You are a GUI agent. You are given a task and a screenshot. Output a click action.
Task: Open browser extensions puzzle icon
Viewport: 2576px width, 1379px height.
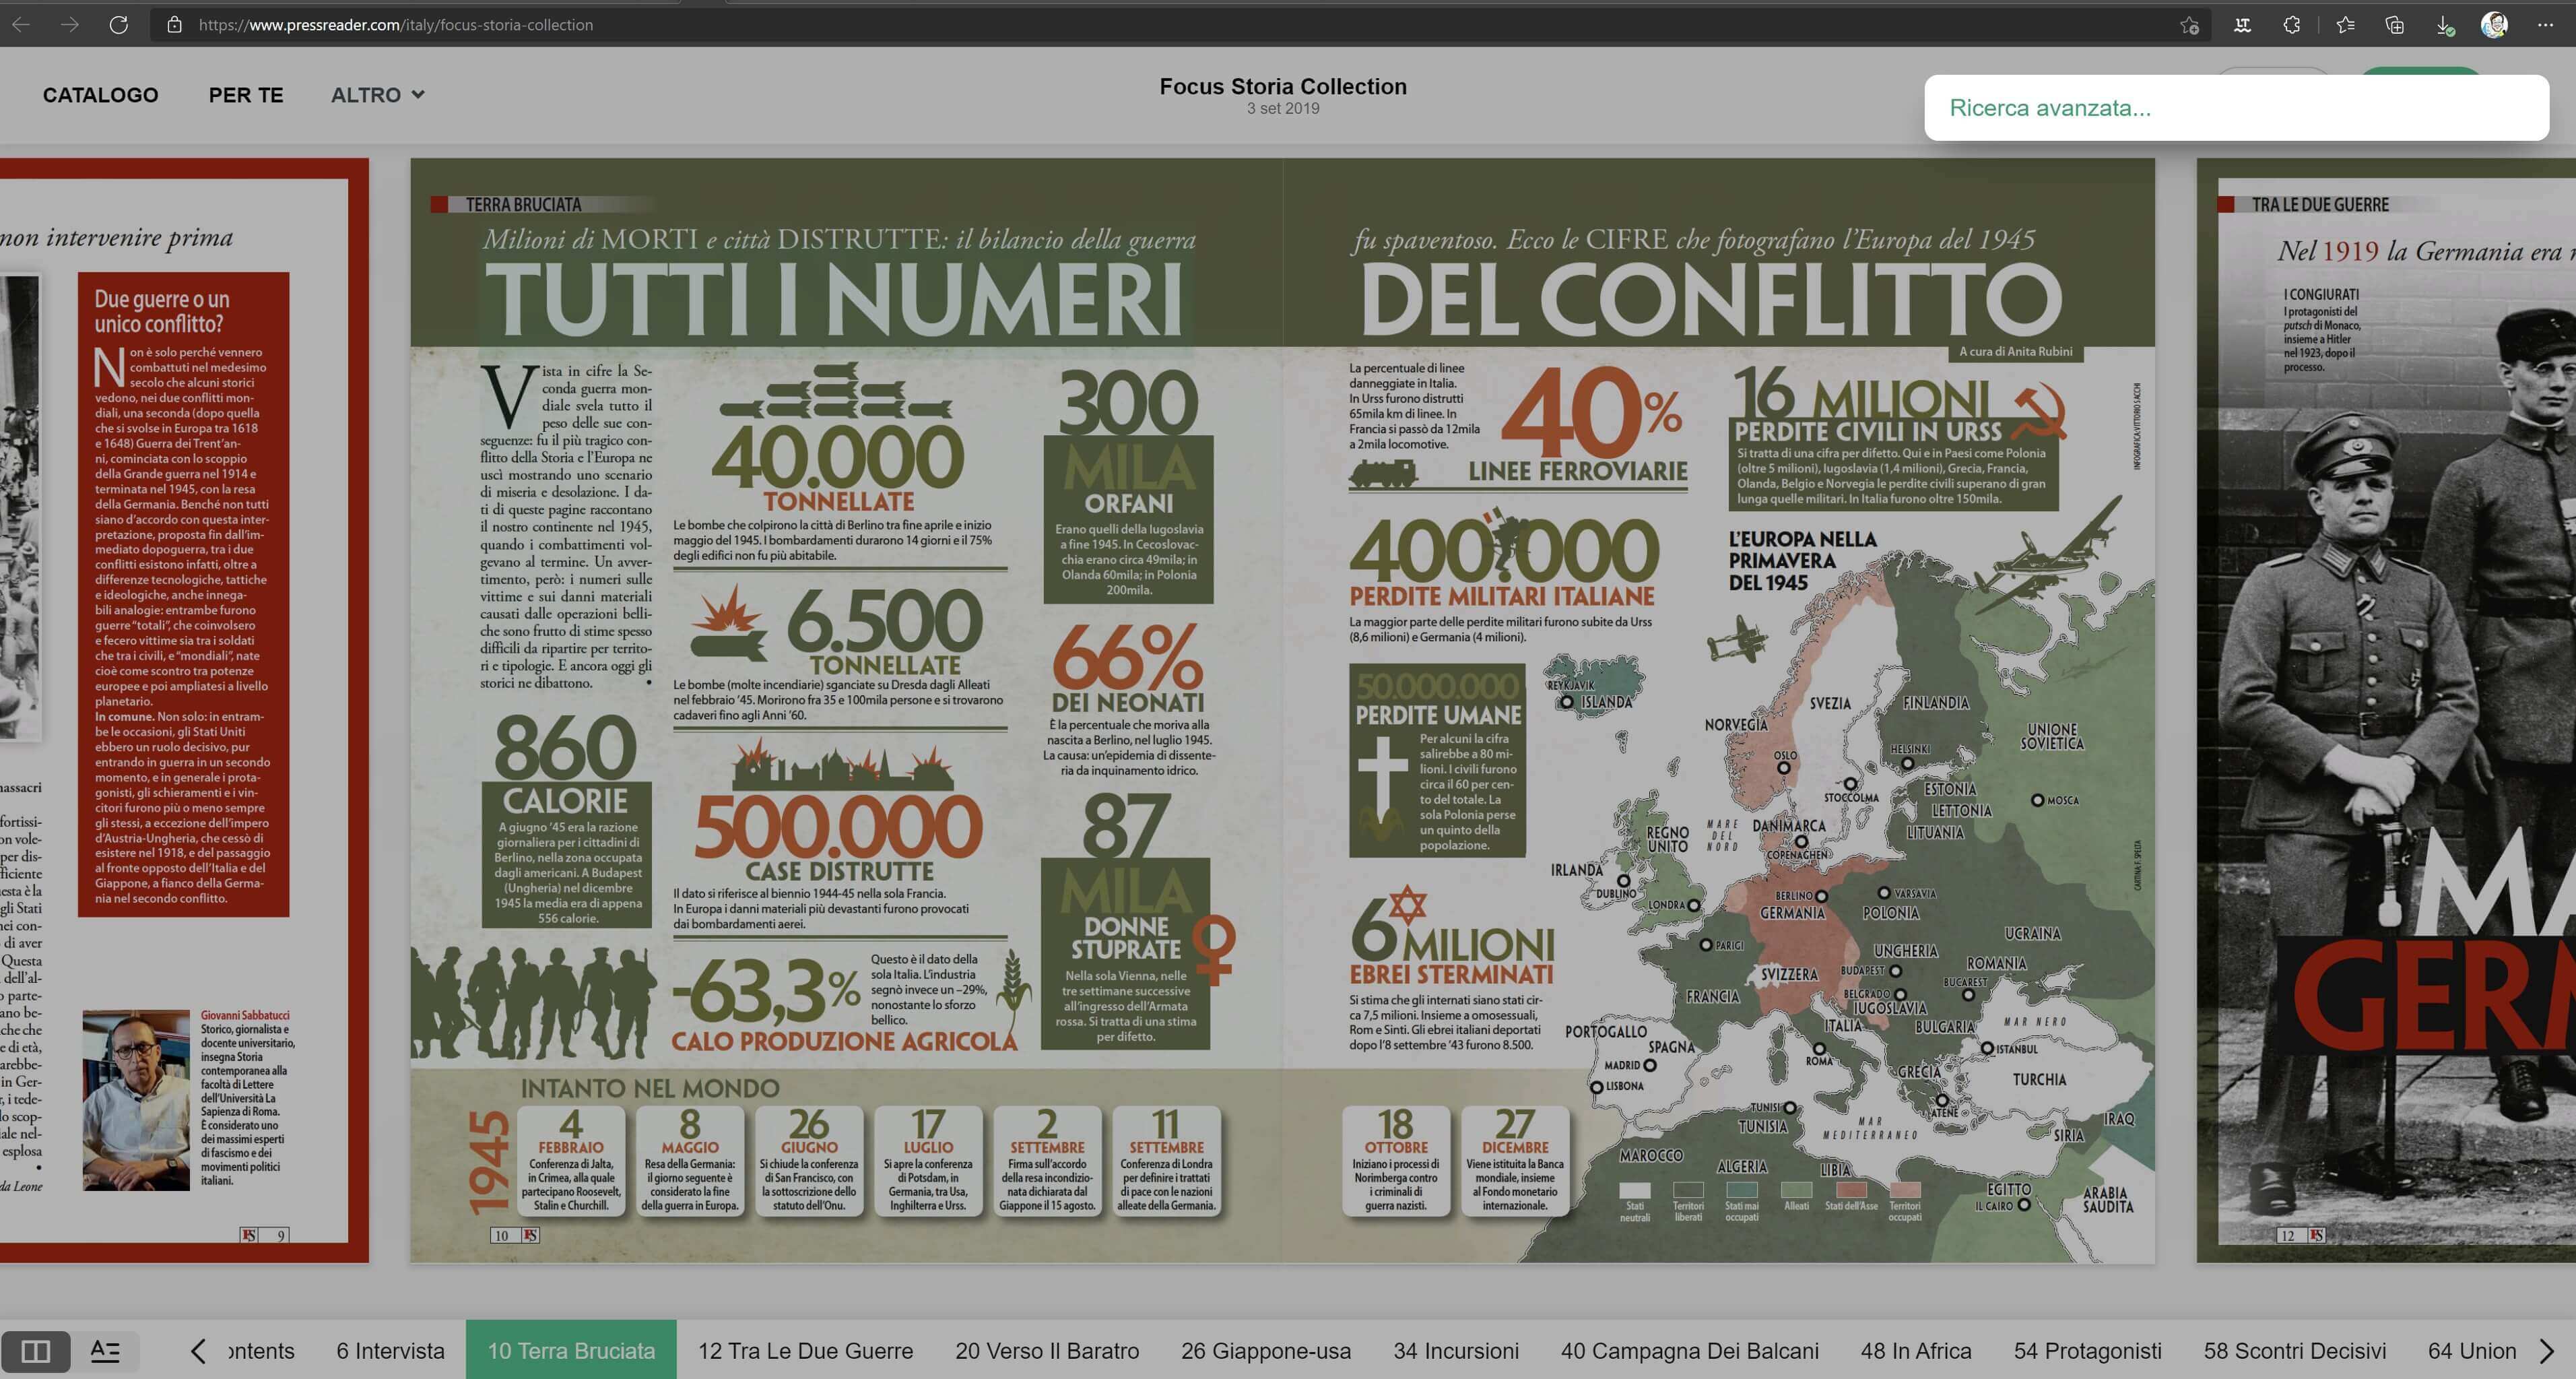2292,25
